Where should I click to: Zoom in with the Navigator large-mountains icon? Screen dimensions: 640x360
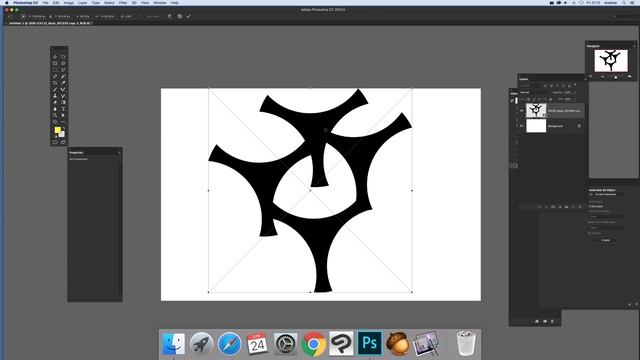pos(629,76)
